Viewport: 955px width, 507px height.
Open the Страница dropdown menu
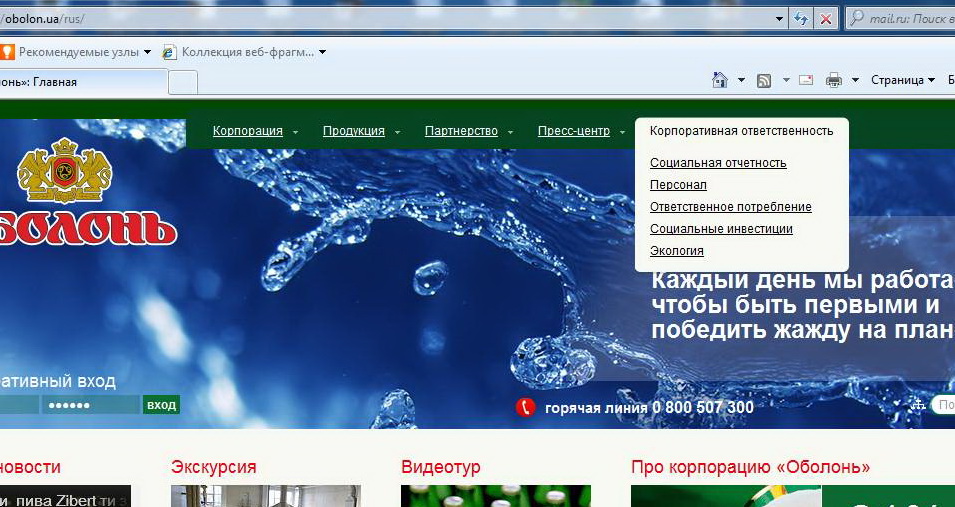pyautogui.click(x=902, y=80)
